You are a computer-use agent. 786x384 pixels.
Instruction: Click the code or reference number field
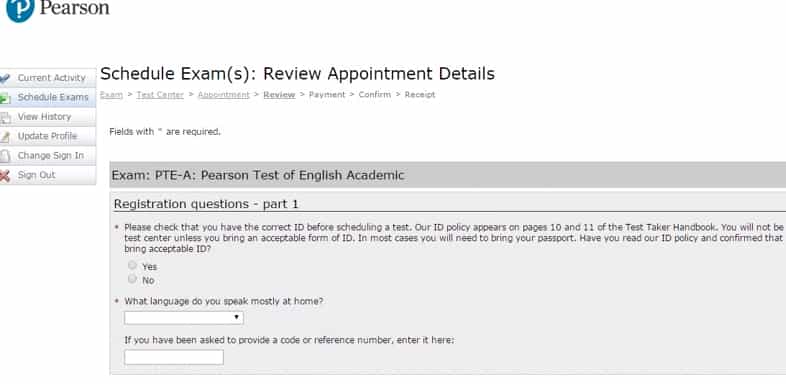click(174, 357)
